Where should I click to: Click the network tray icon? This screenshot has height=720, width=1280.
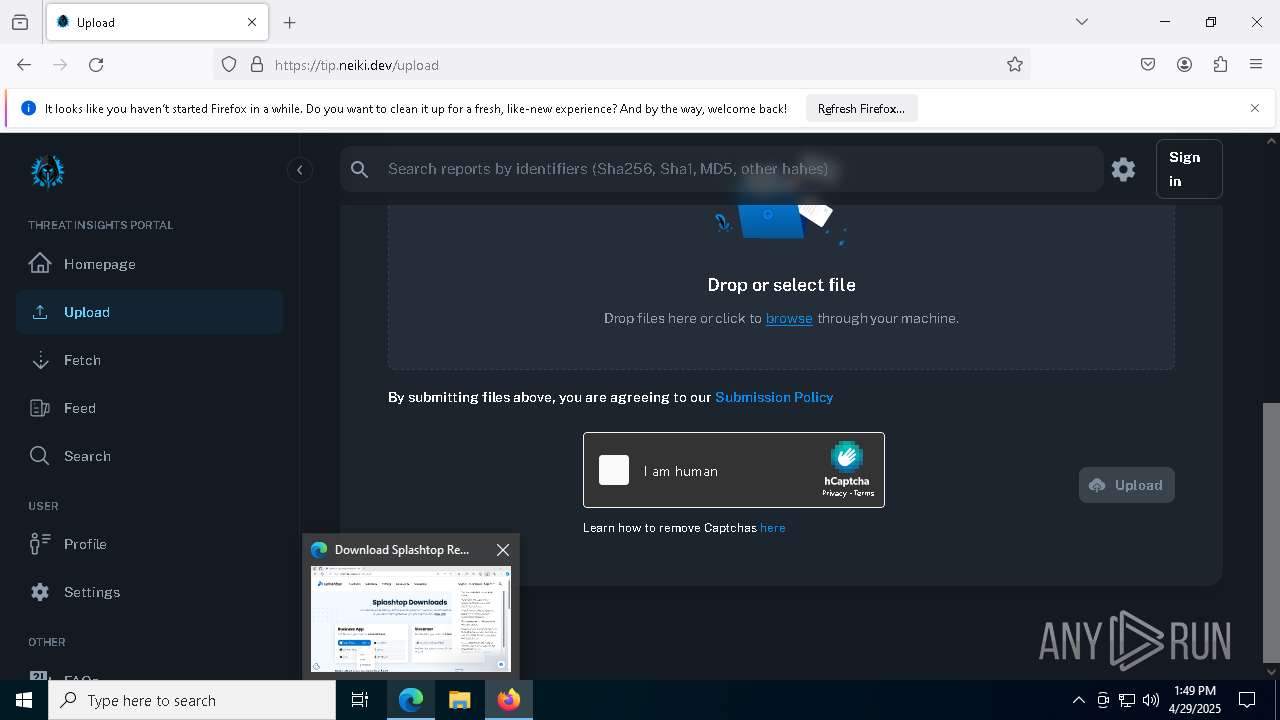pyautogui.click(x=1127, y=700)
